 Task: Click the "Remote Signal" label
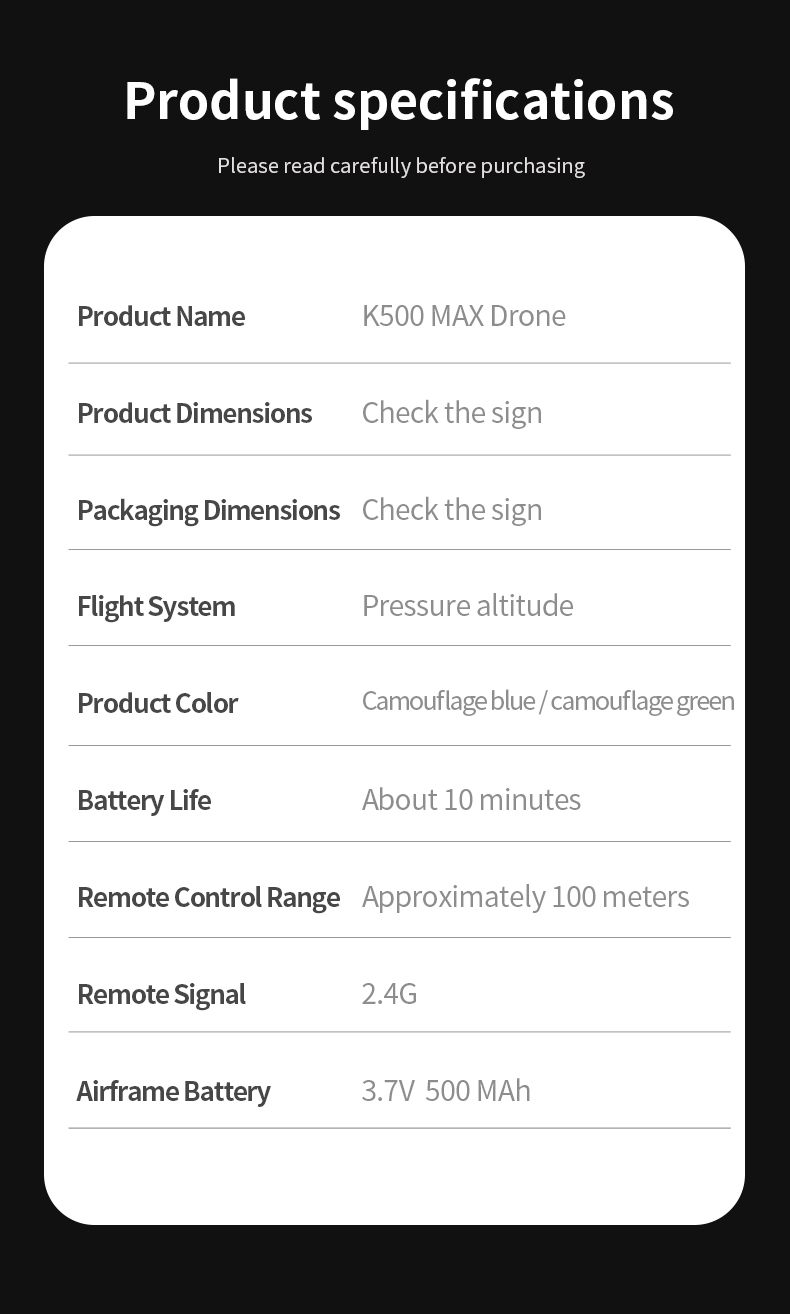pyautogui.click(x=161, y=994)
